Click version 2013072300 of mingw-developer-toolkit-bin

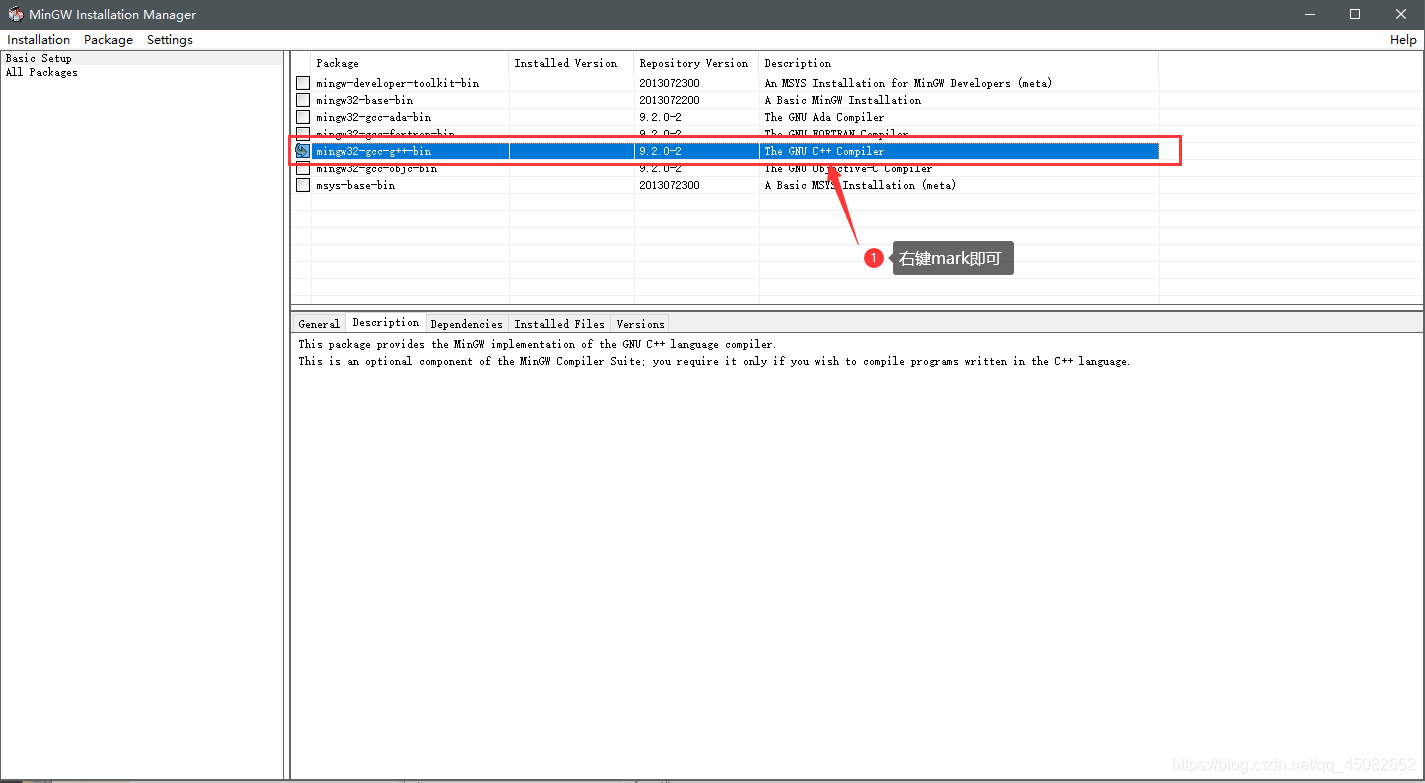670,83
